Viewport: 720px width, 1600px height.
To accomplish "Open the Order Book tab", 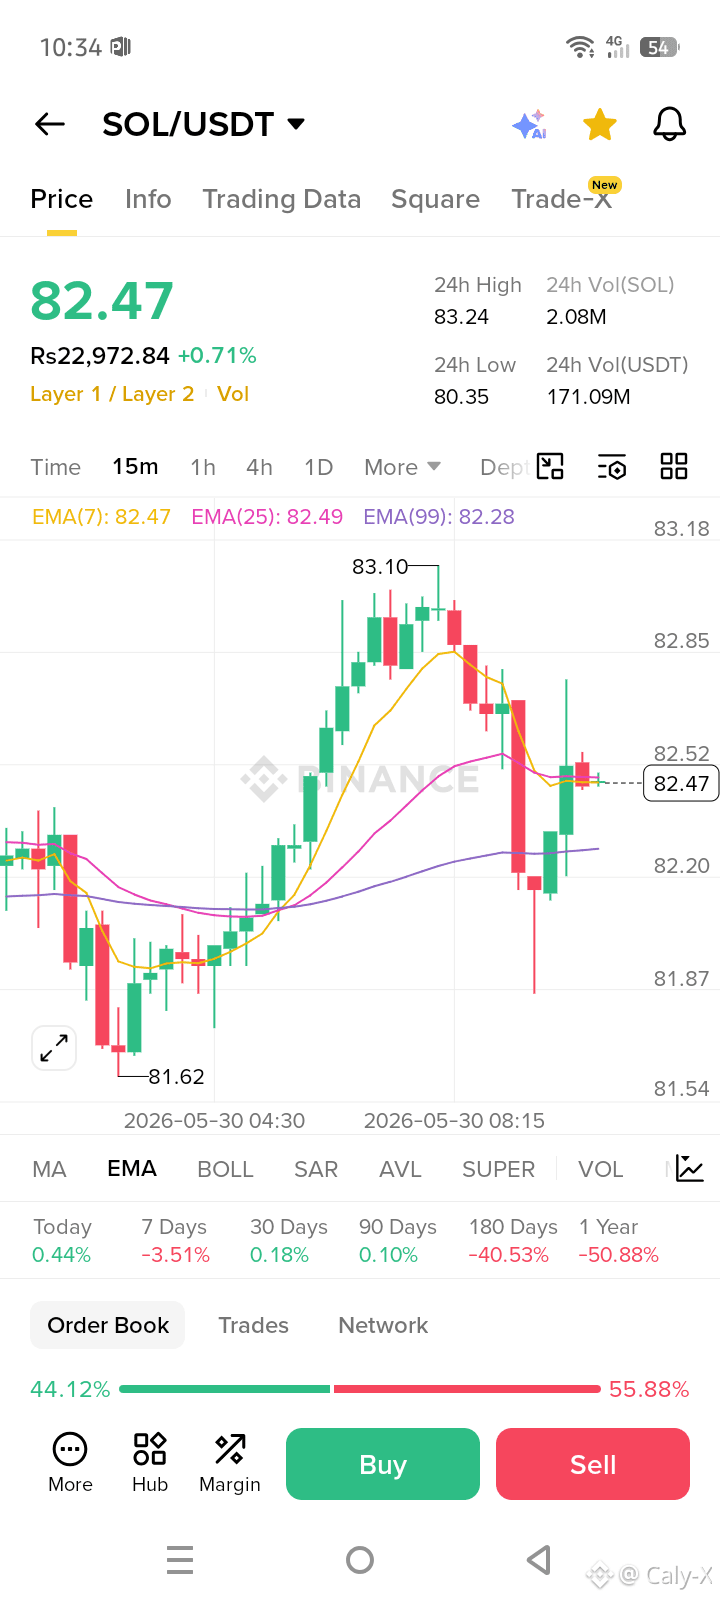I will (108, 1325).
